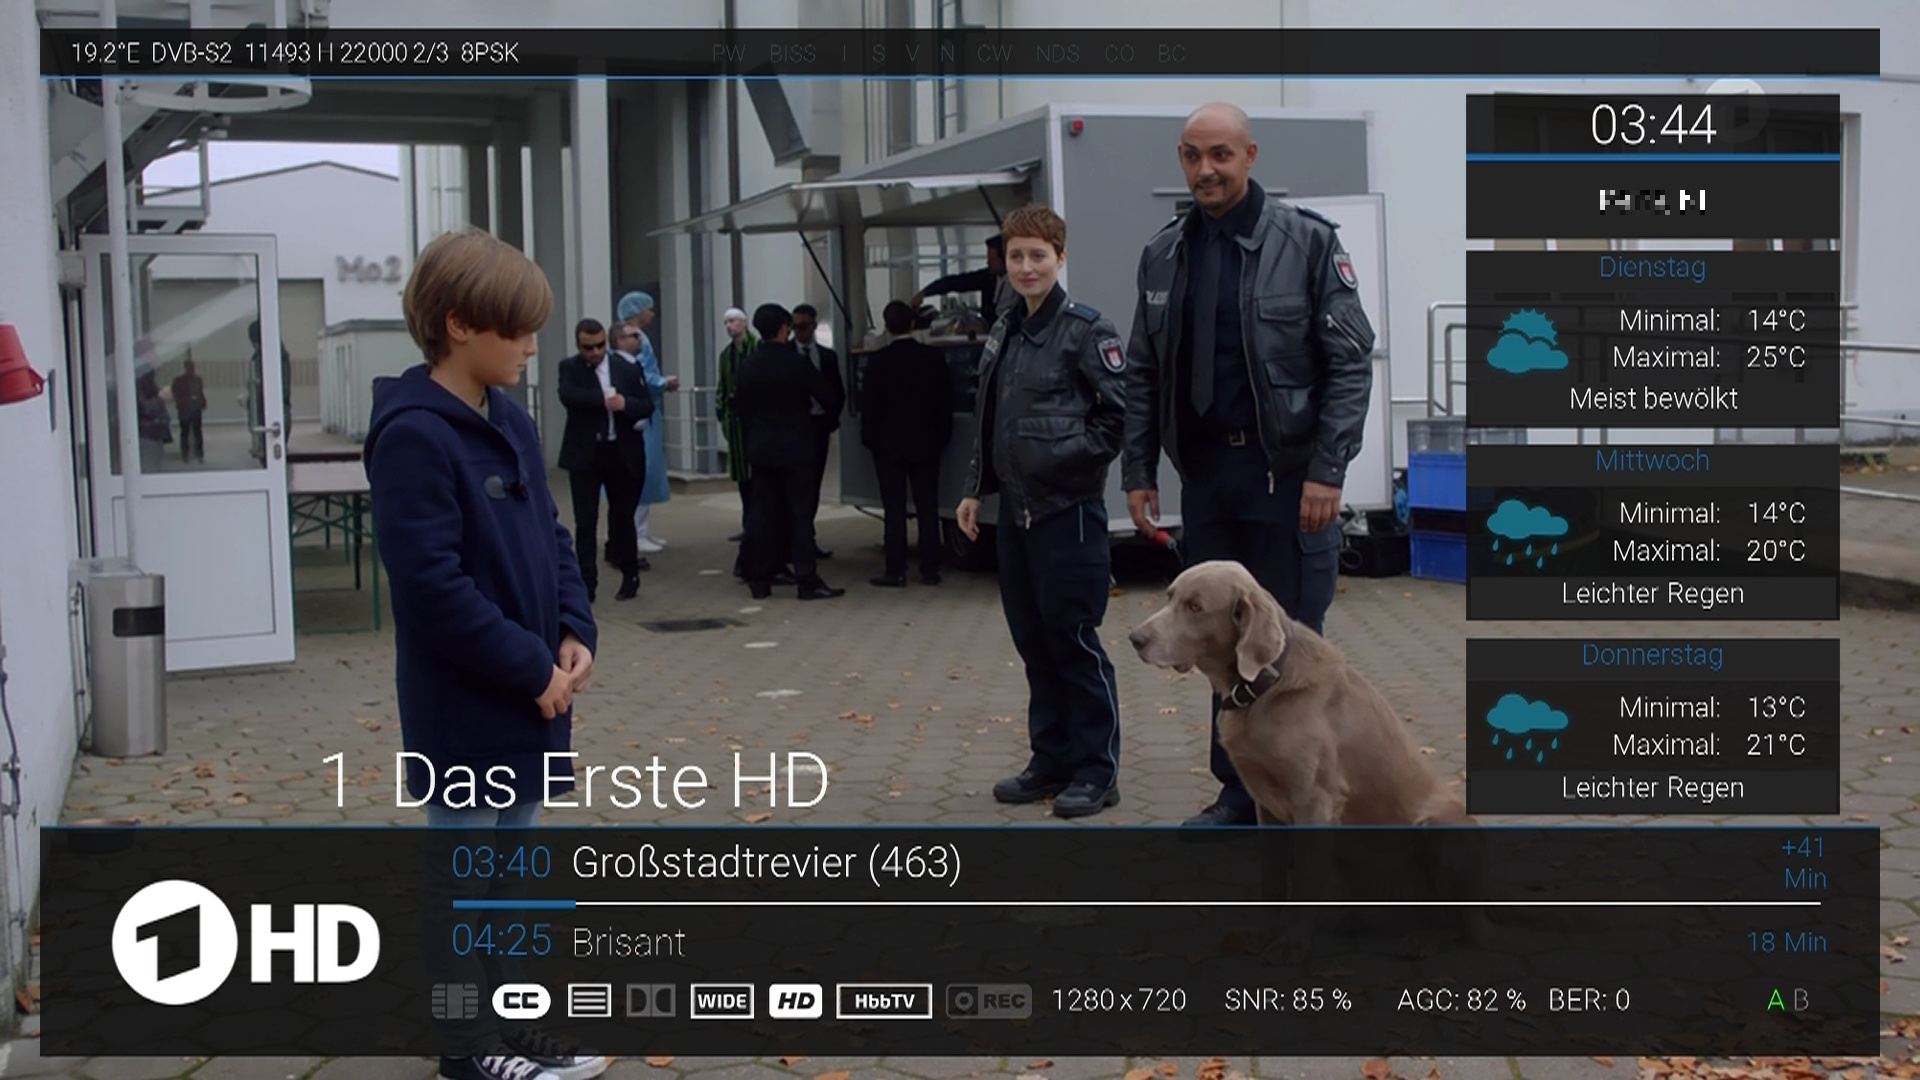Click the blurred location name under the clock
1920x1080 pixels.
tap(1652, 201)
